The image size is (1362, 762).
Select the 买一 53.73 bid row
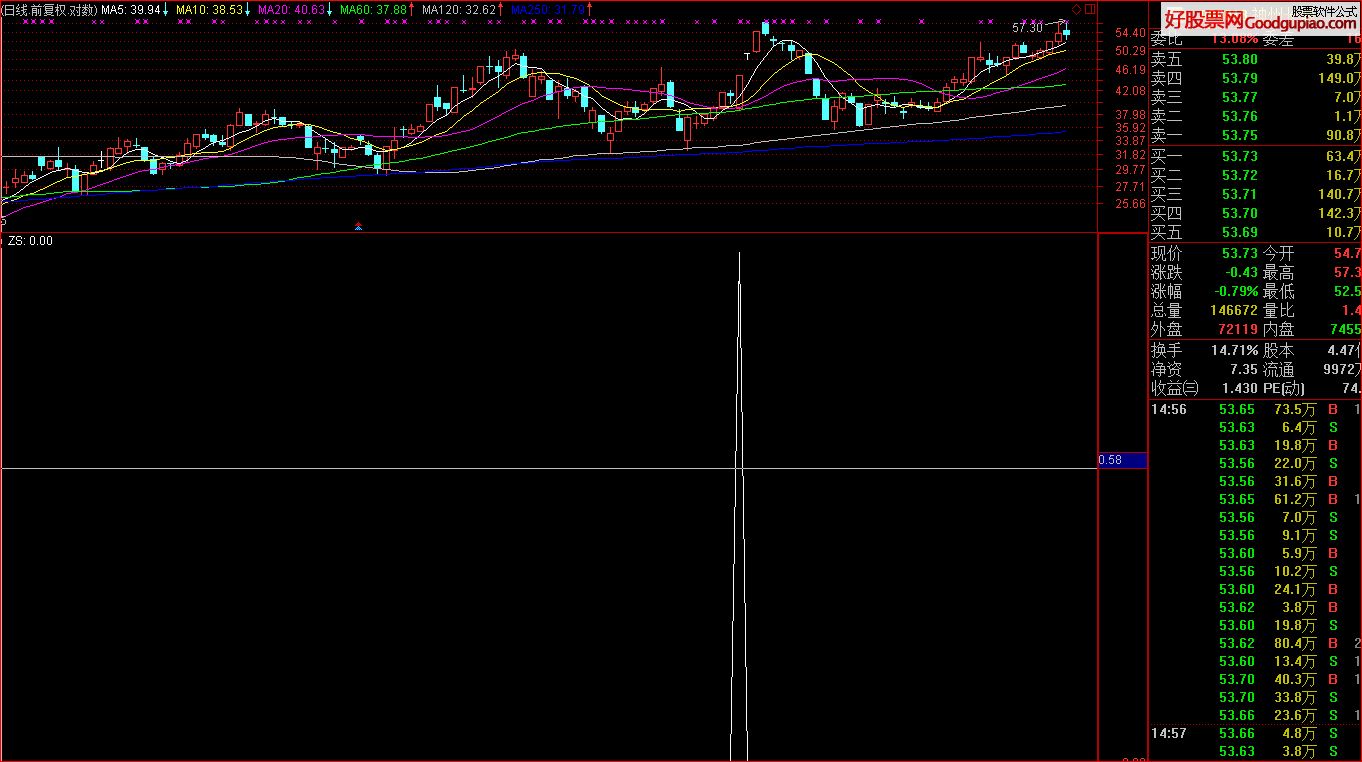1255,156
